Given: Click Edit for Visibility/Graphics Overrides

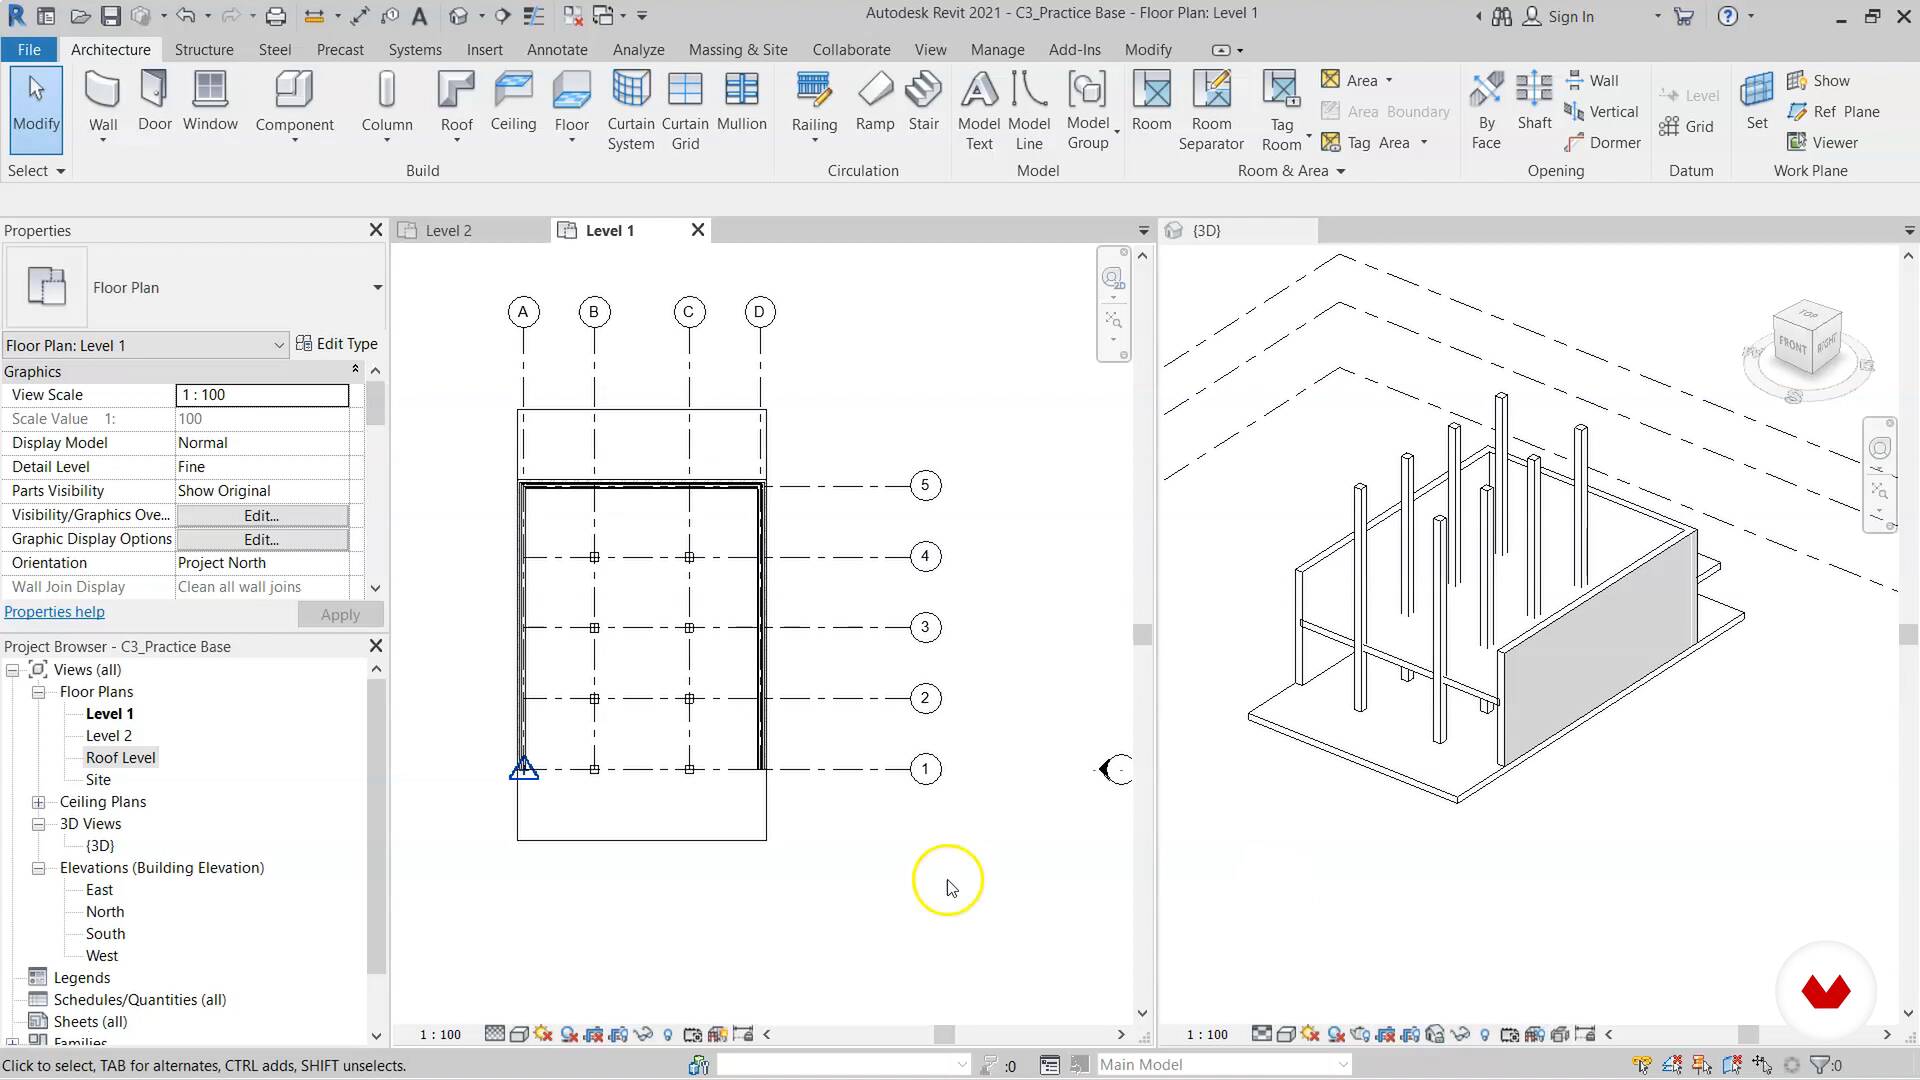Looking at the screenshot, I should pos(262,515).
